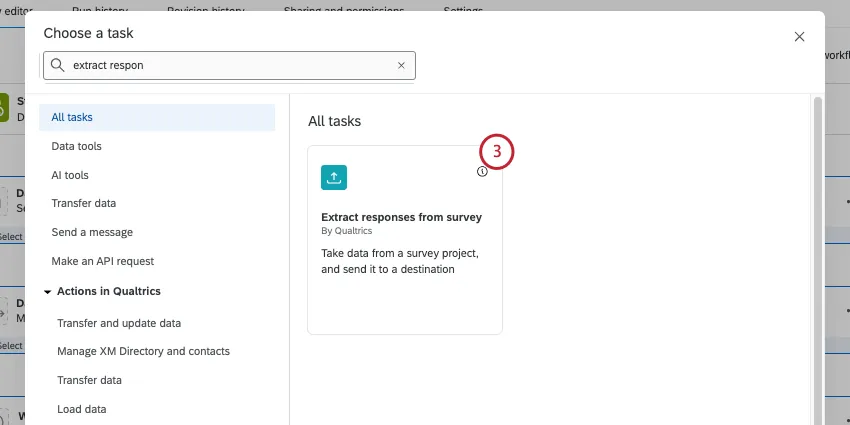Close the Choose a task dialog
Image resolution: width=850 pixels, height=425 pixels.
pos(799,36)
